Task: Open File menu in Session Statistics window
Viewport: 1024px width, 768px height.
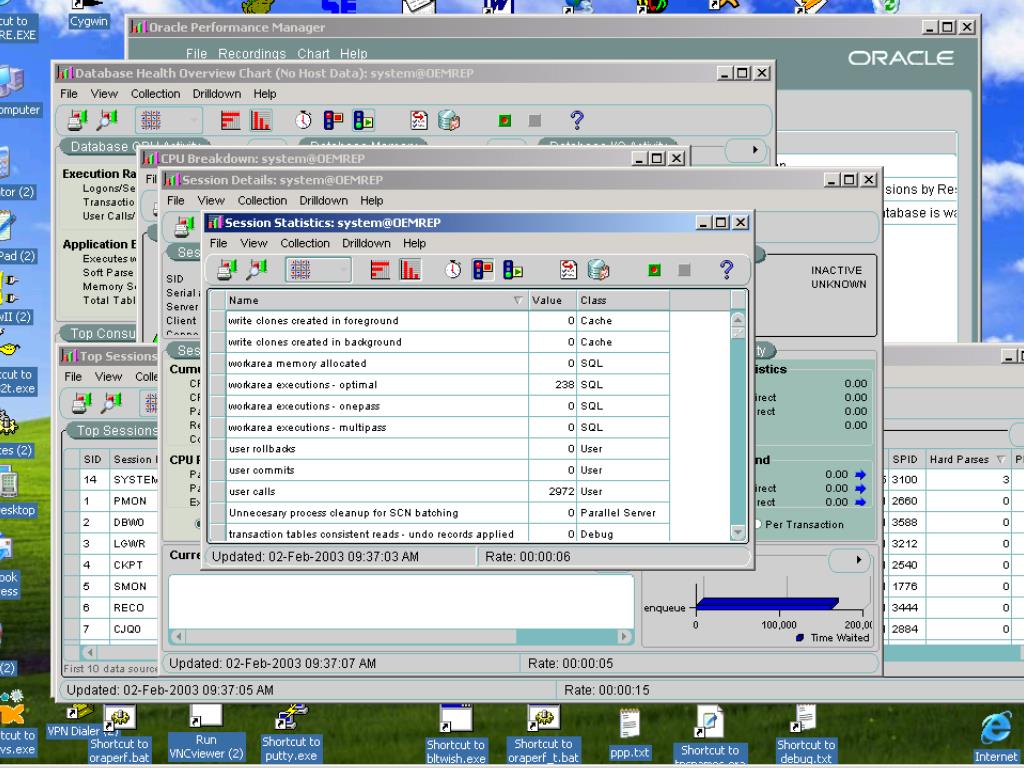Action: 218,243
